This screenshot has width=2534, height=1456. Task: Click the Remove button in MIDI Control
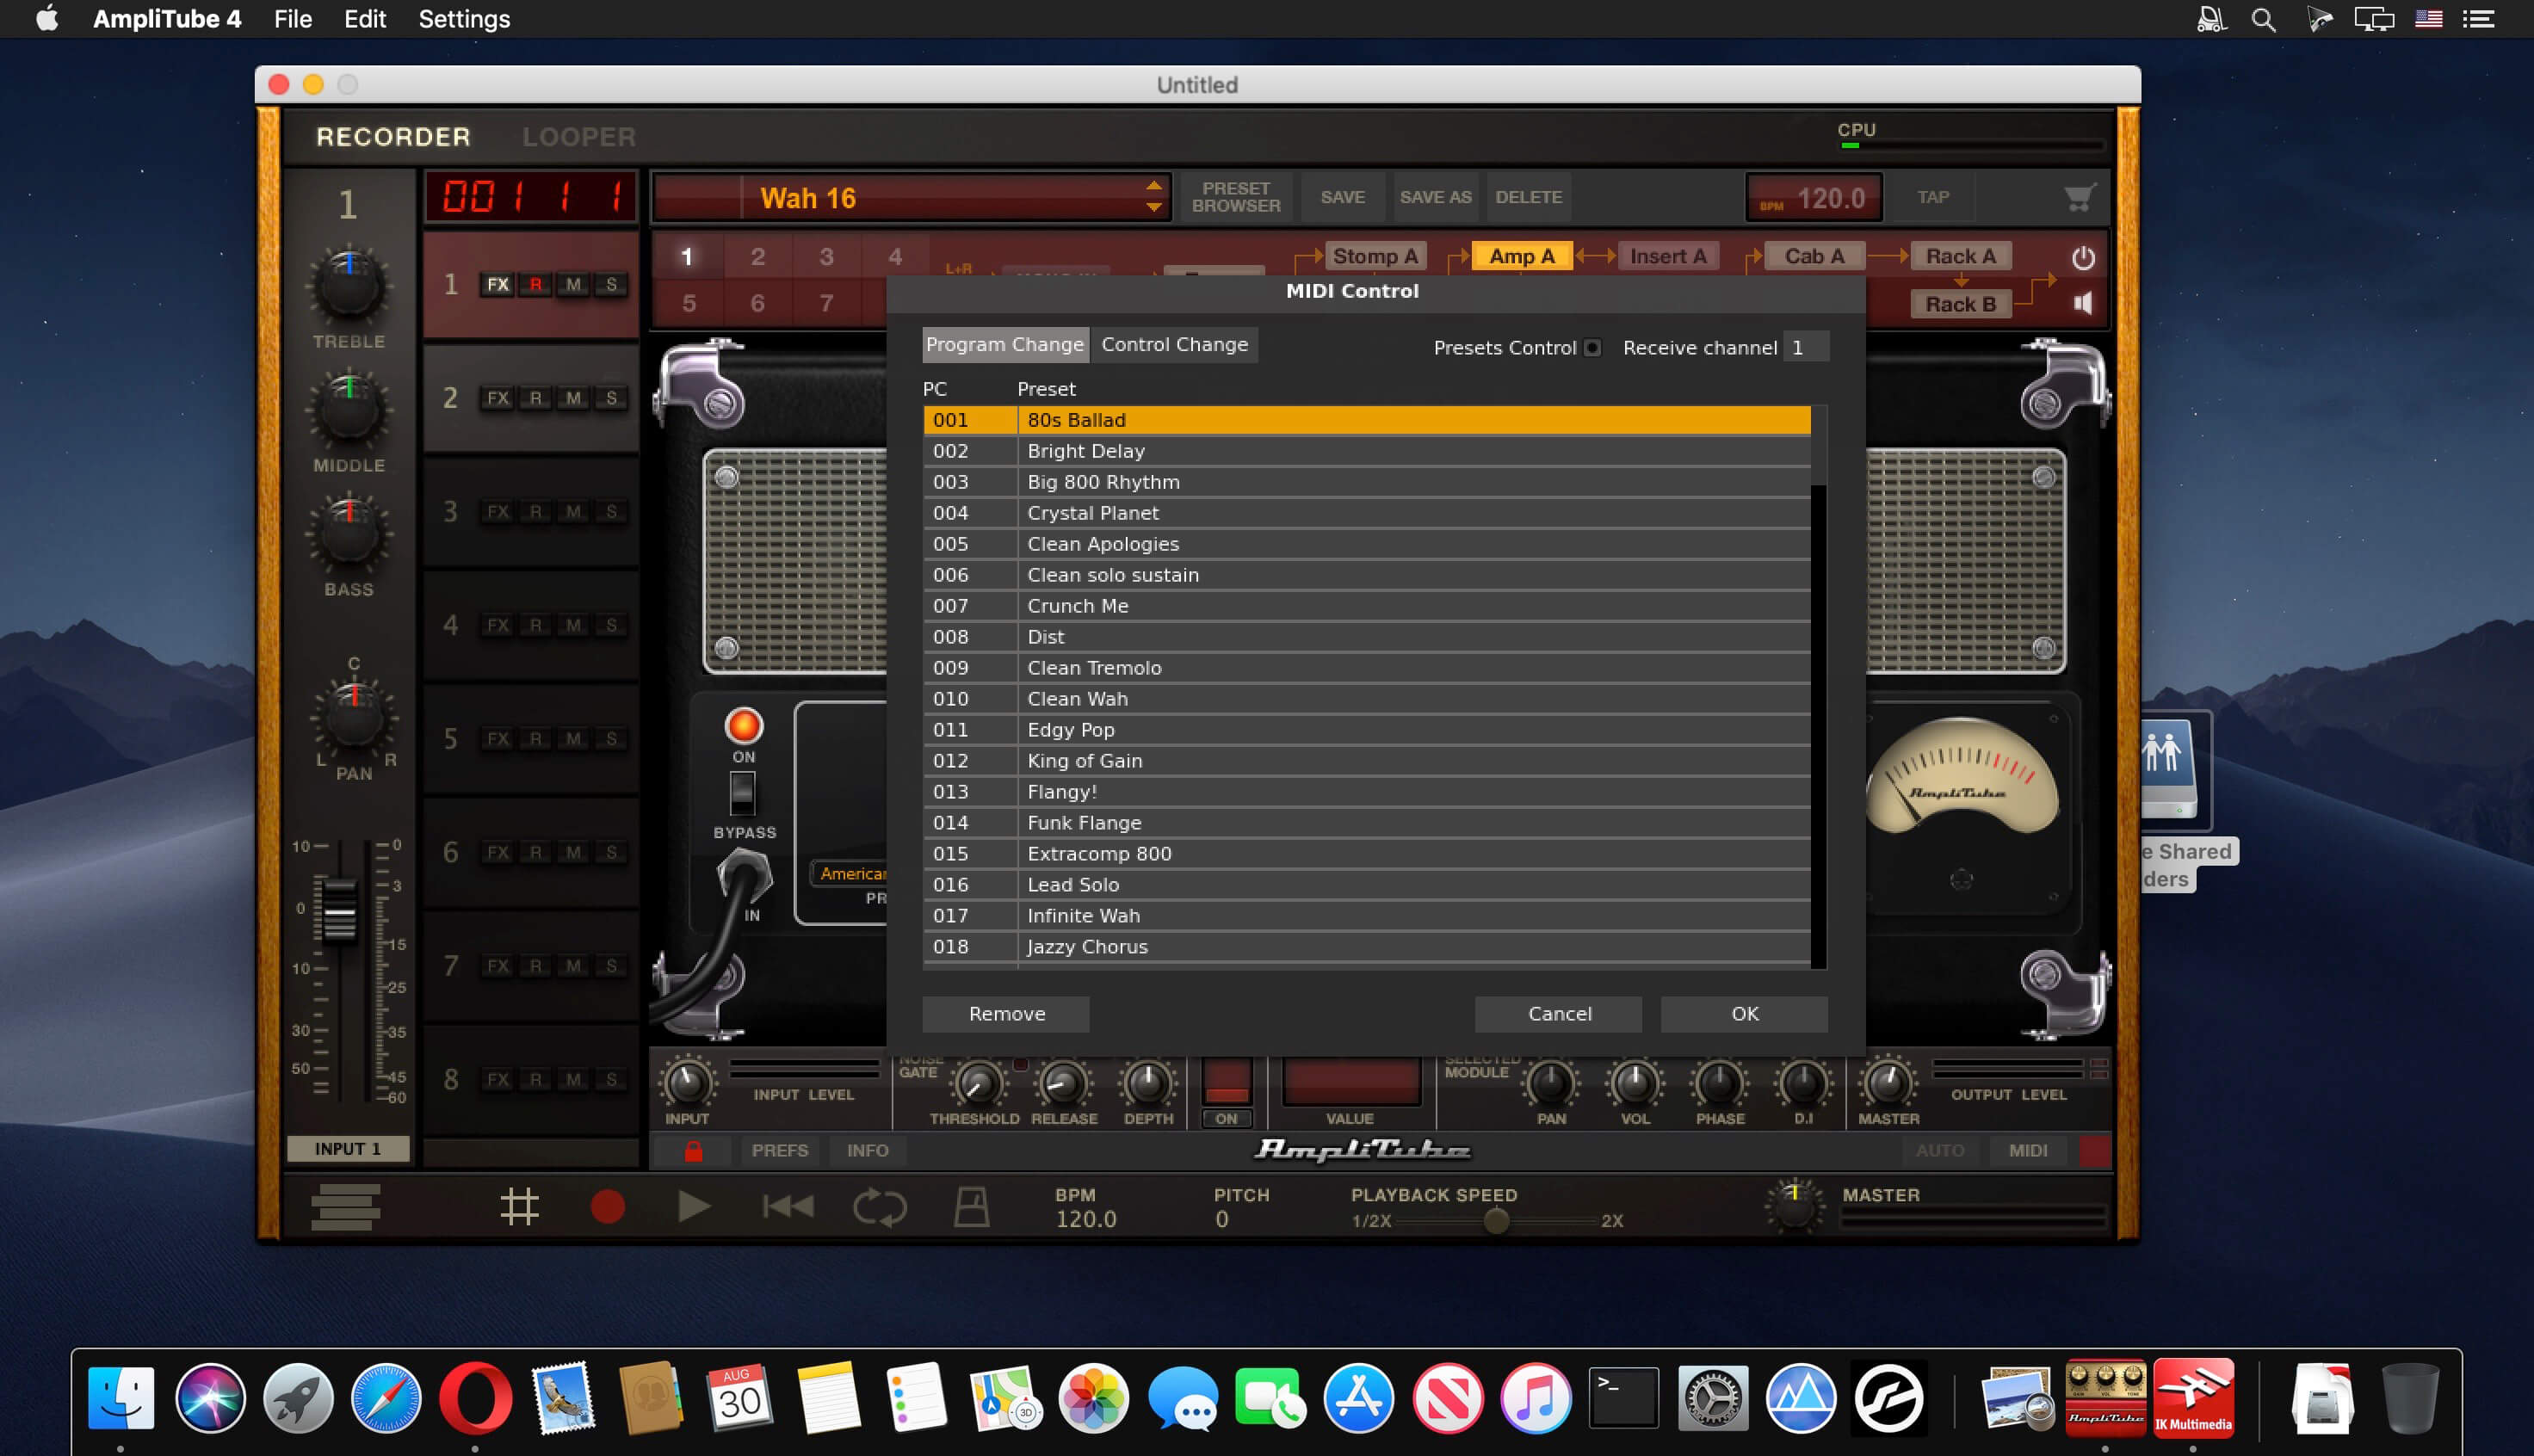(x=1006, y=1014)
